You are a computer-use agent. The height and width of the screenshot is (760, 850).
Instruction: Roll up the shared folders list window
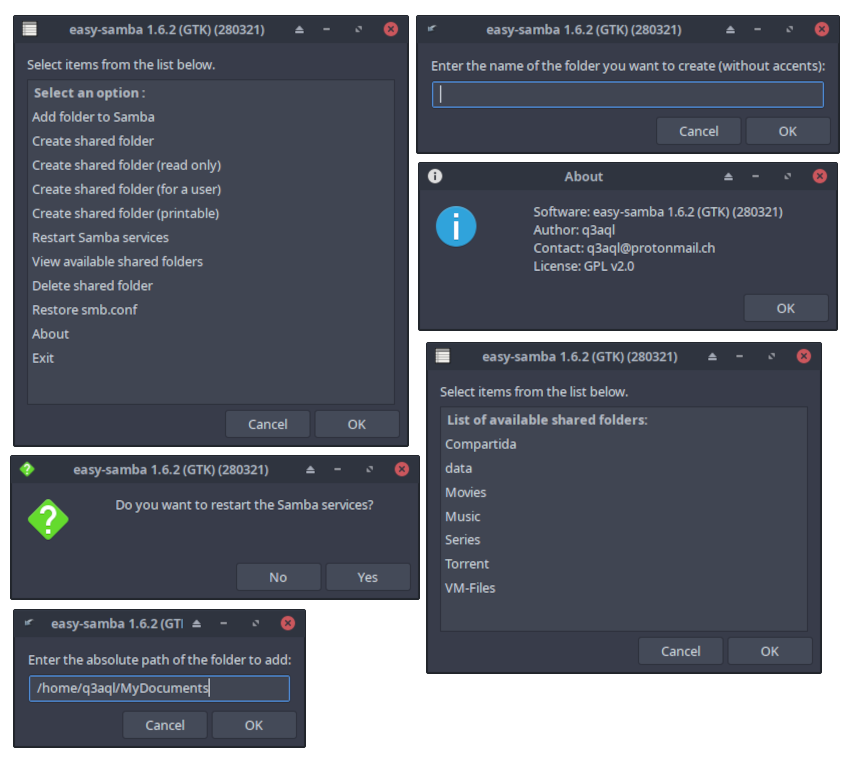pos(712,357)
